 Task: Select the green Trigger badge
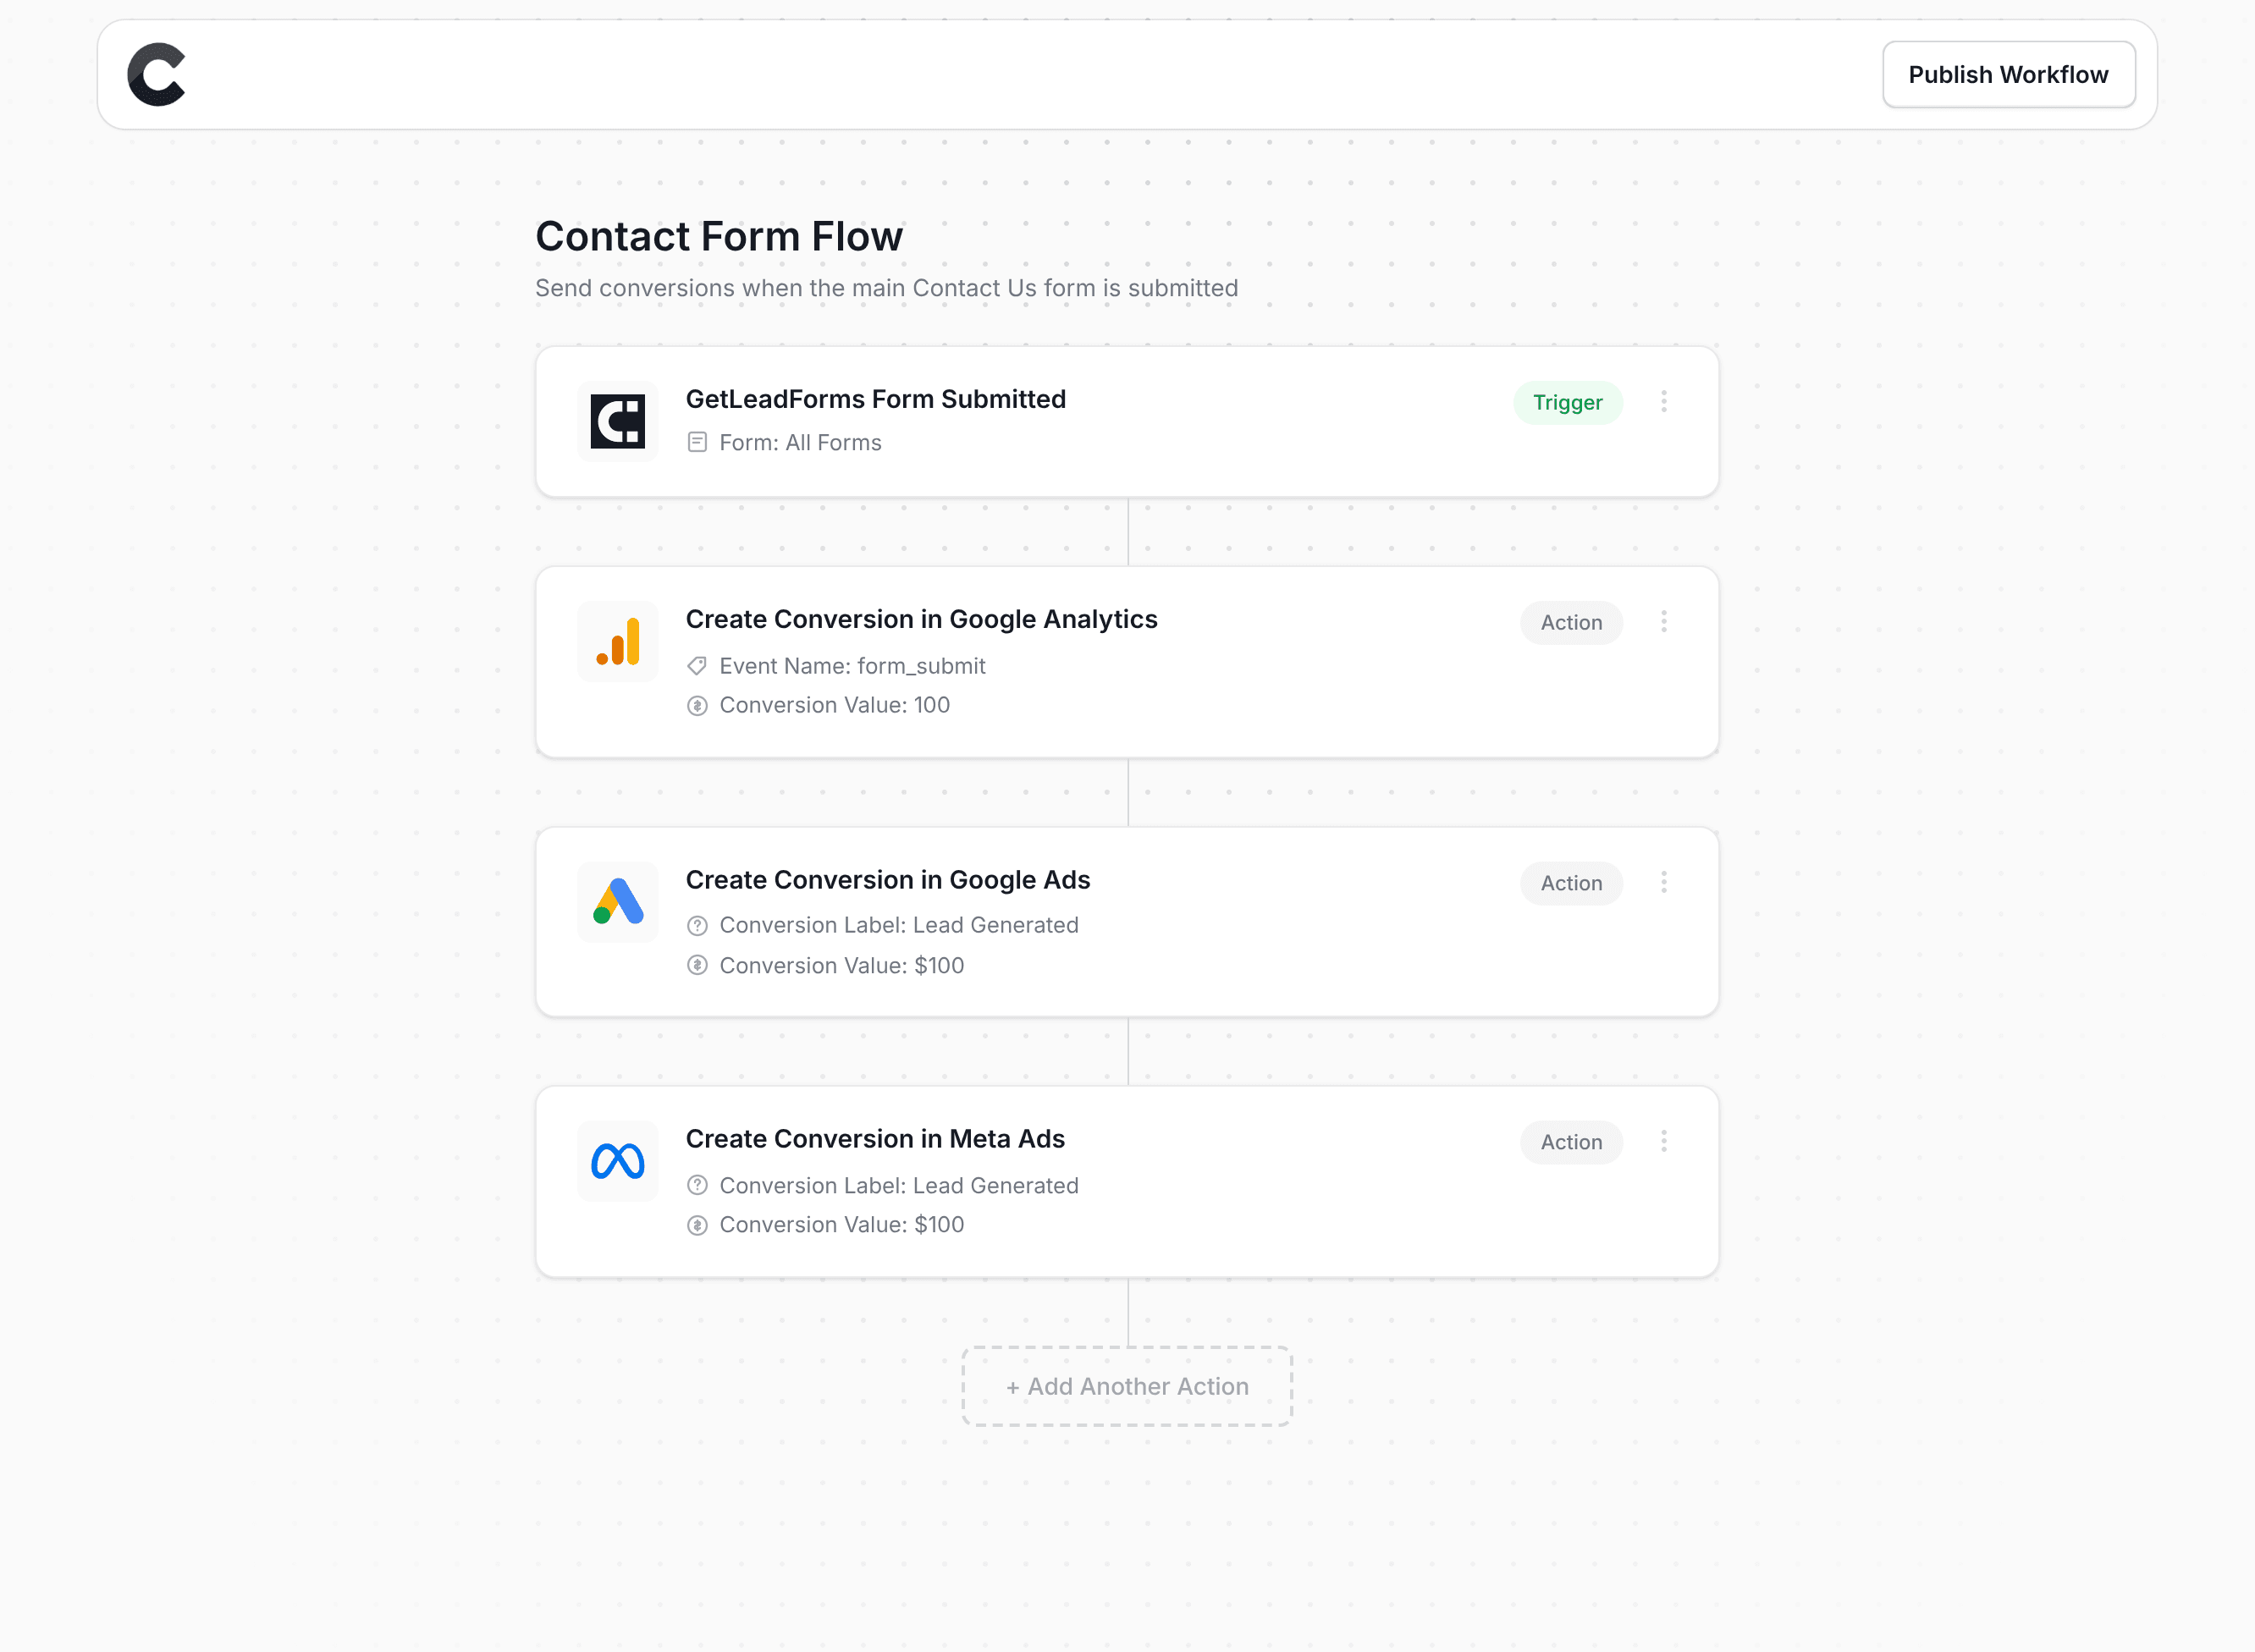pos(1567,402)
